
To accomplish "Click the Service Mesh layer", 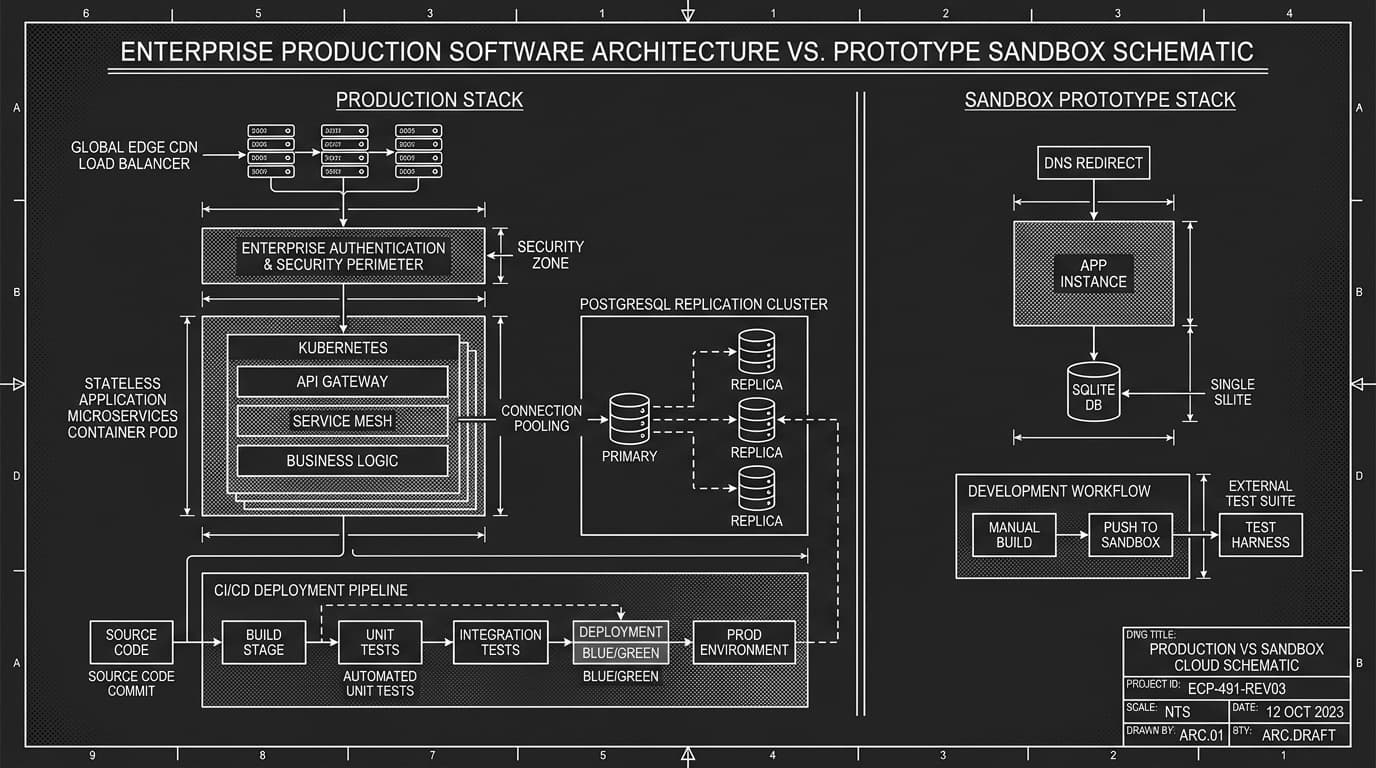I will coord(342,421).
